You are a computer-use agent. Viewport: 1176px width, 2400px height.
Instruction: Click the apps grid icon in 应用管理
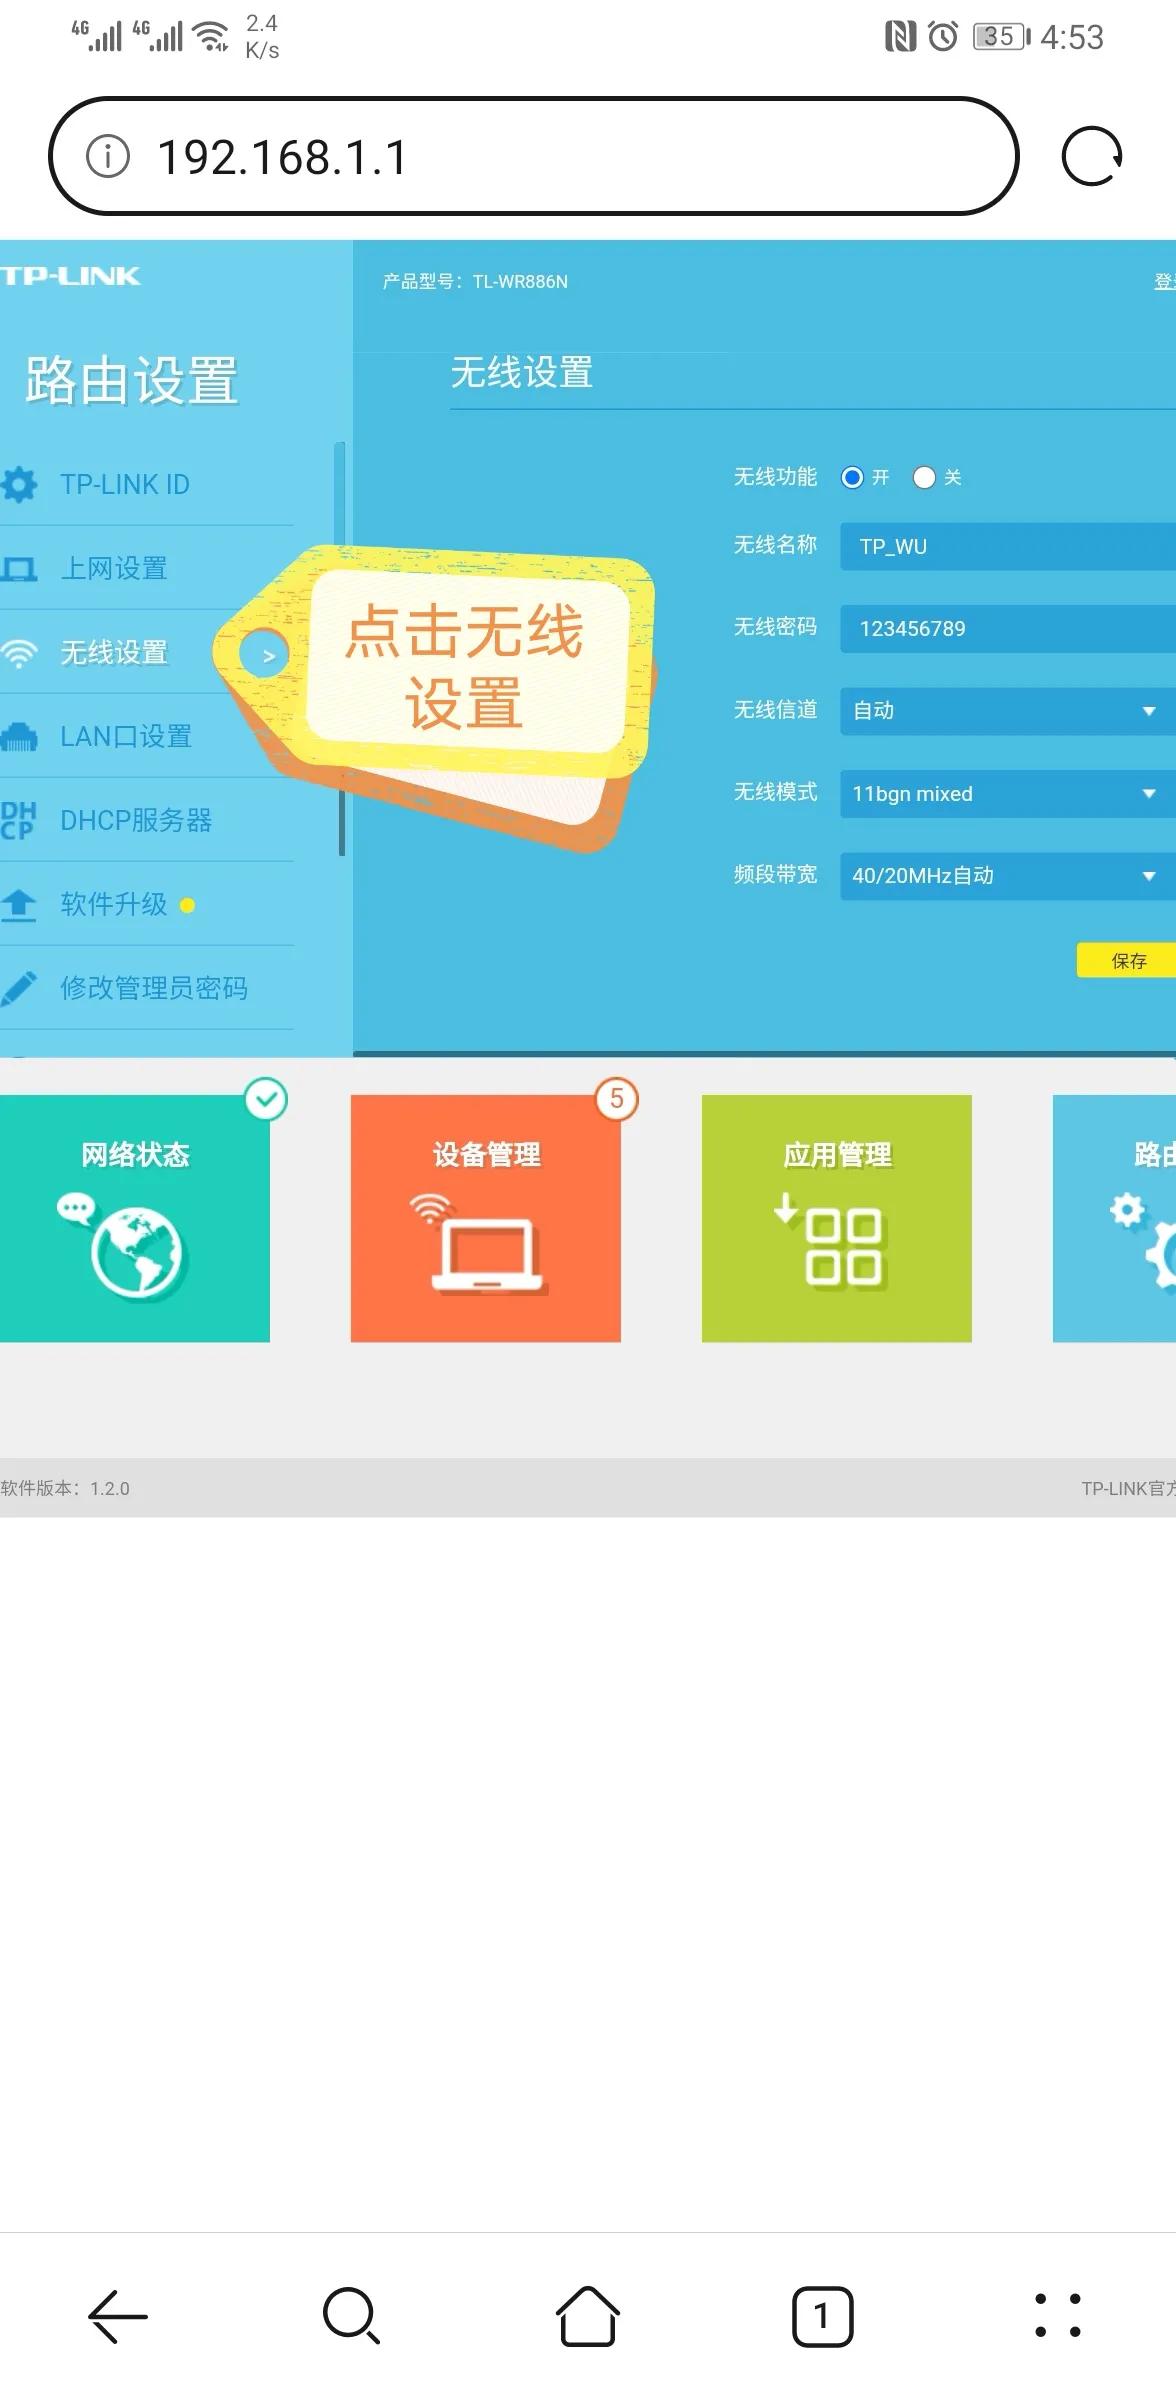pos(843,1246)
